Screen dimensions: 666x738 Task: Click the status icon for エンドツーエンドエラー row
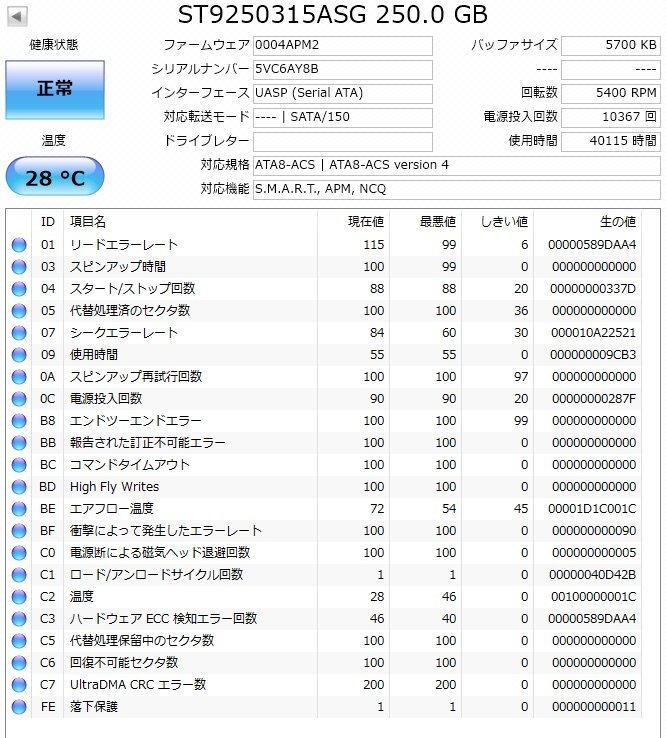(x=19, y=421)
